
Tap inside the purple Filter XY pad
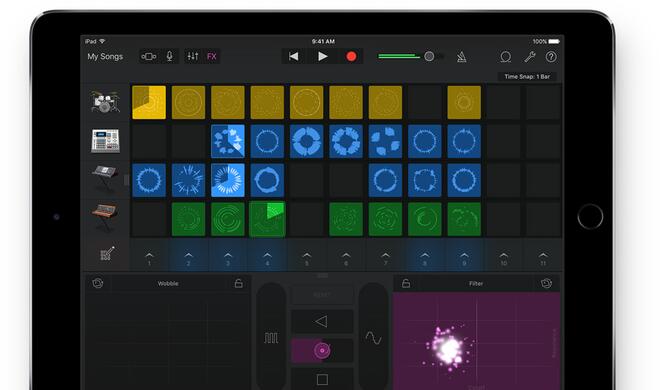pyautogui.click(x=476, y=341)
